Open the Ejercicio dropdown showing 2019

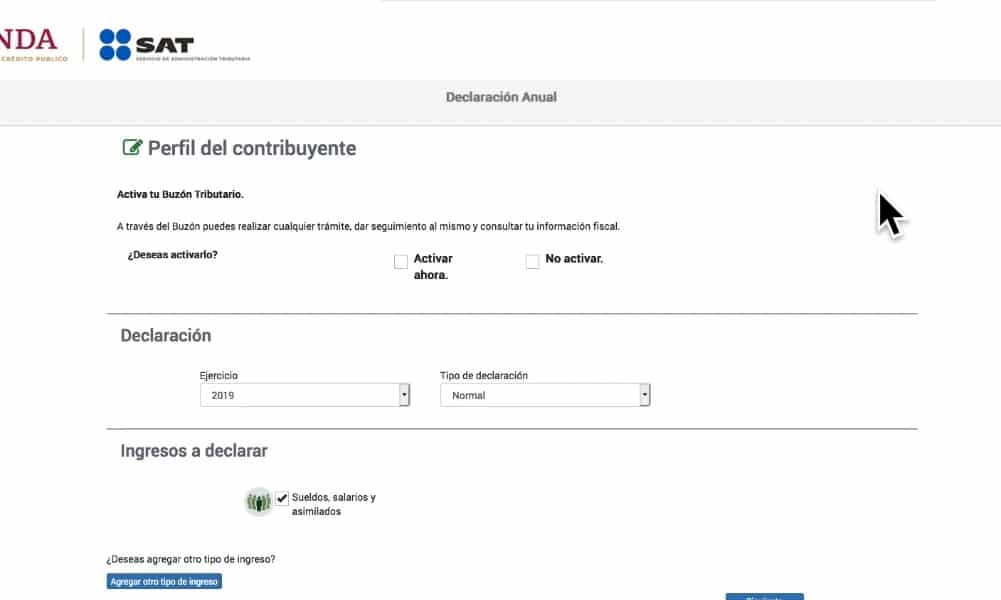[x=305, y=395]
